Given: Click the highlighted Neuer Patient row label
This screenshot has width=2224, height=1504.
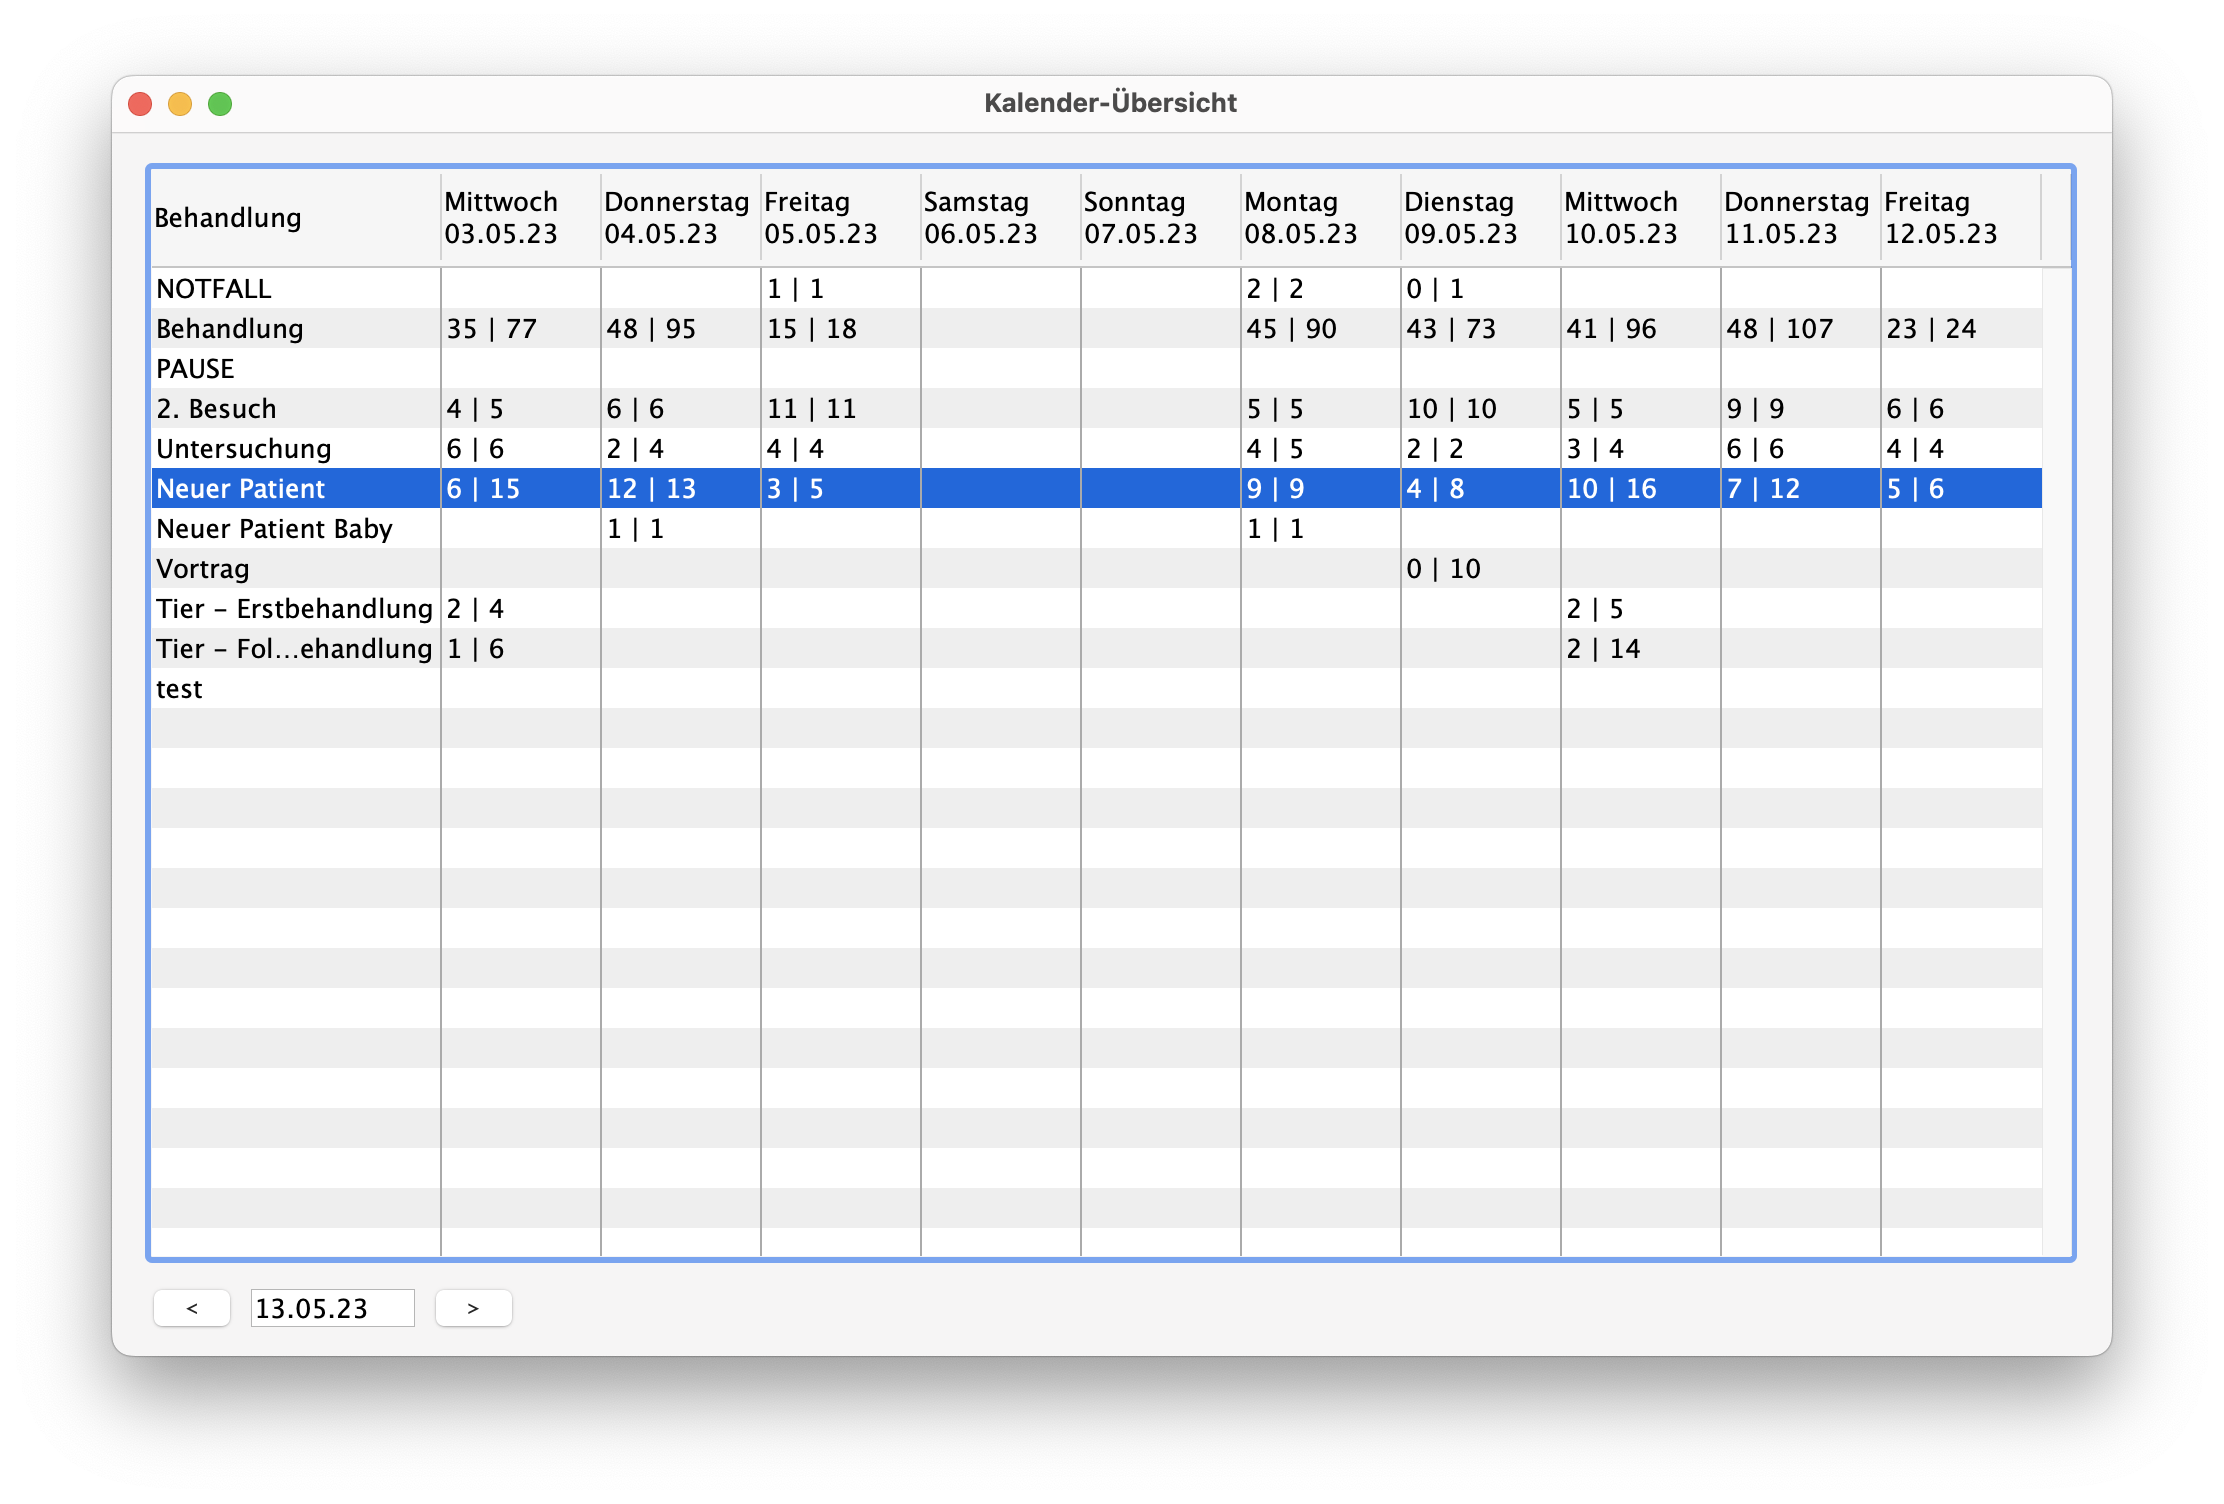Looking at the screenshot, I should pos(241,489).
